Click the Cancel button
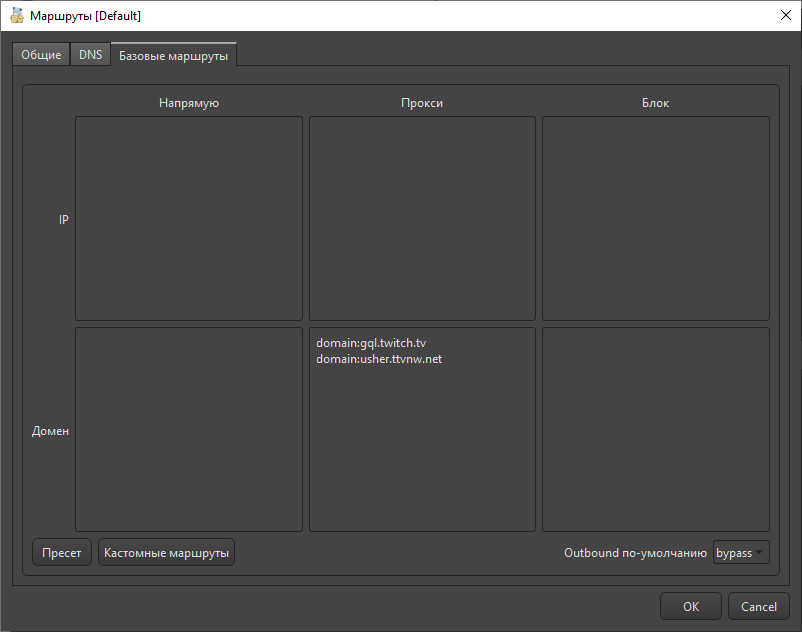This screenshot has height=632, width=802. 759,606
